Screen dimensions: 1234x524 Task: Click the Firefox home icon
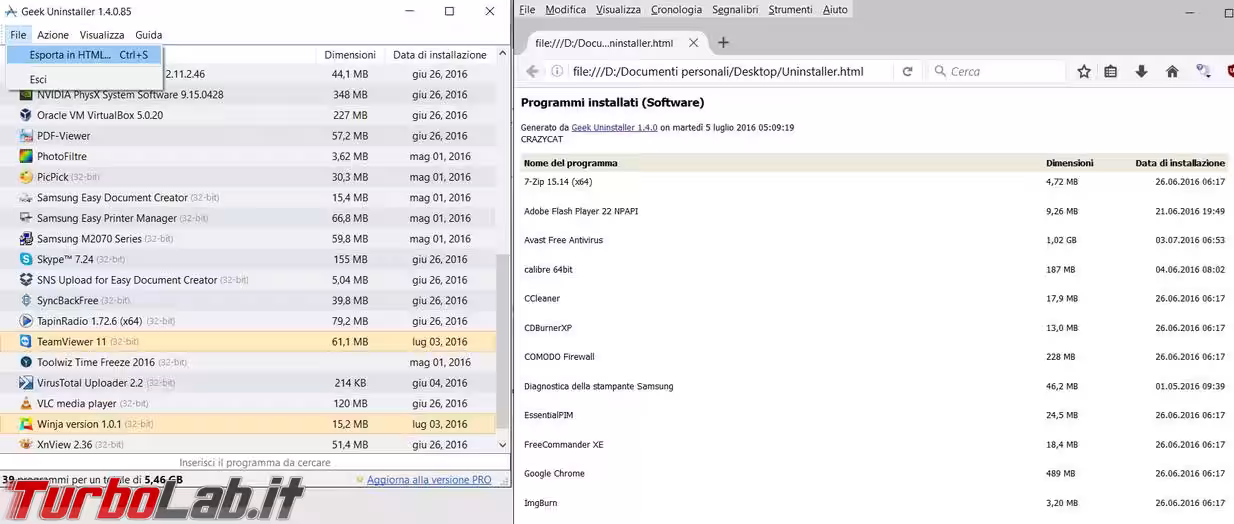1172,72
